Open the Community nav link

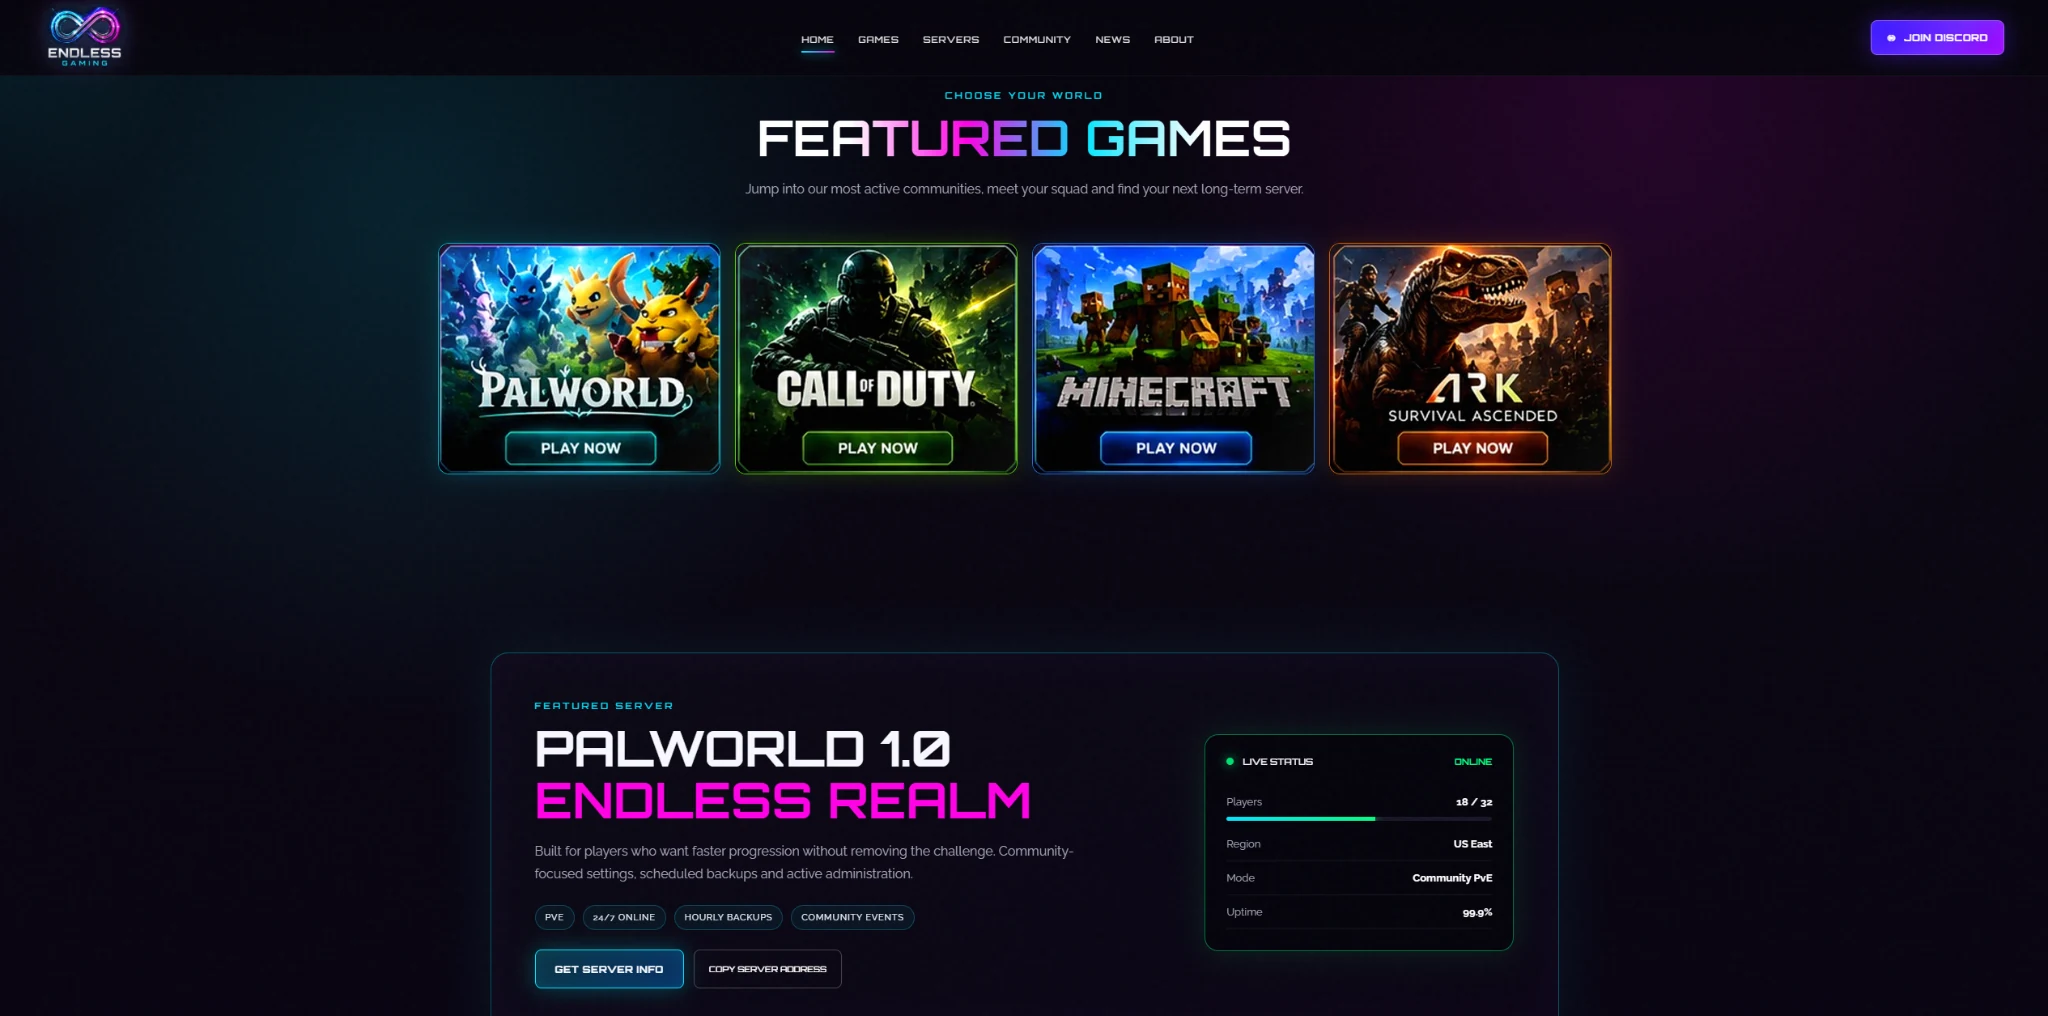[x=1037, y=40]
